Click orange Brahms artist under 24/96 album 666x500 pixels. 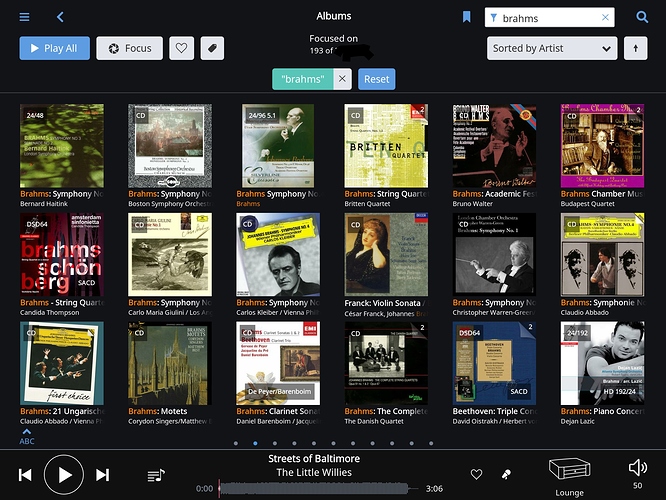pyautogui.click(x=248, y=204)
